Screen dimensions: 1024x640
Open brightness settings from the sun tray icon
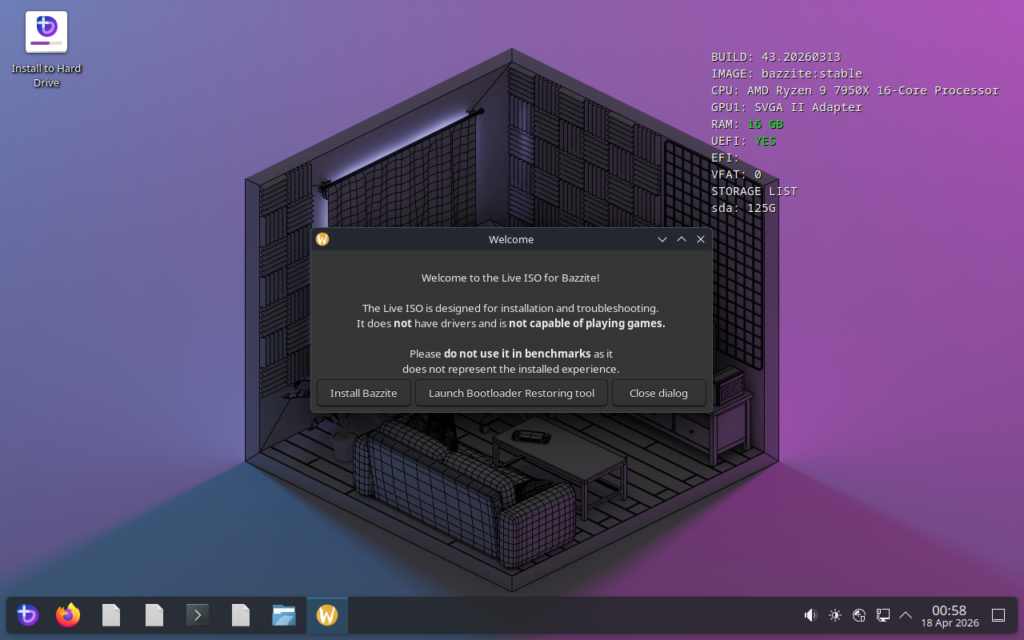835,615
